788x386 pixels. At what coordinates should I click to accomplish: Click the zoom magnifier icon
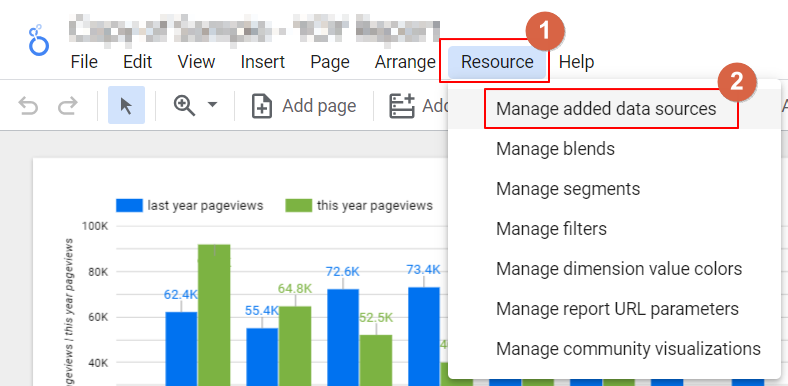[x=184, y=106]
